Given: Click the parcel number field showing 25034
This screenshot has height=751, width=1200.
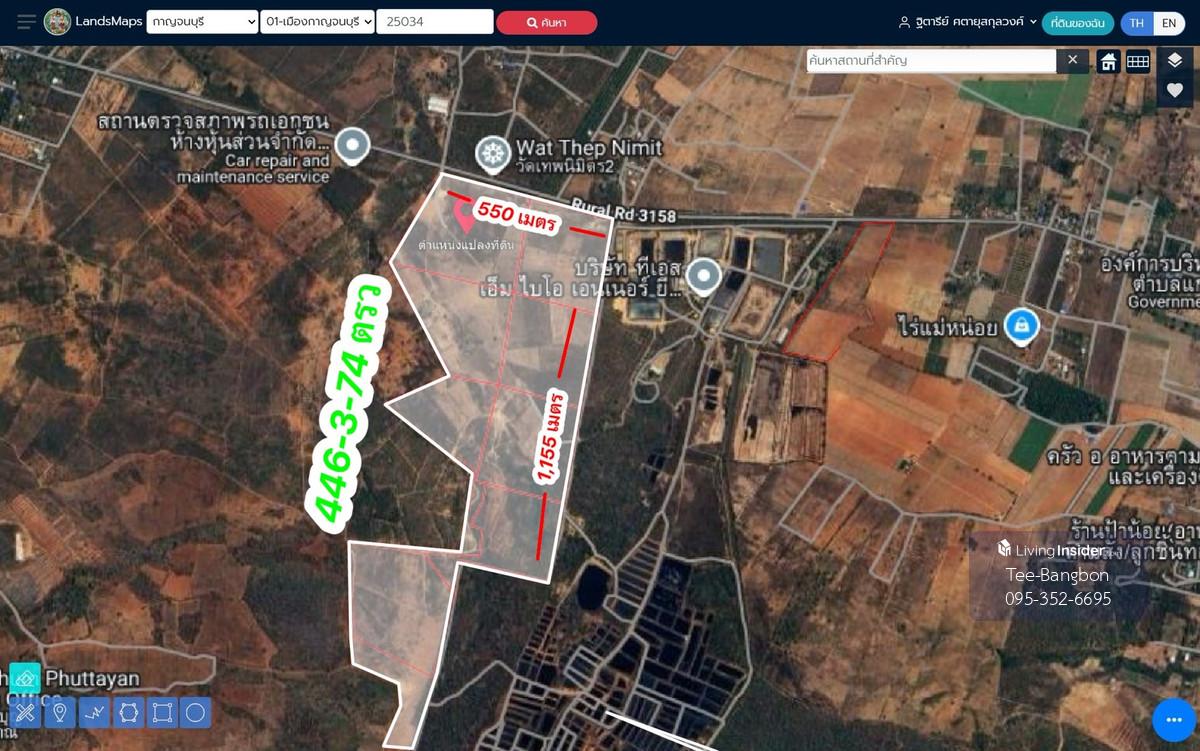Looking at the screenshot, I should pyautogui.click(x=435, y=22).
